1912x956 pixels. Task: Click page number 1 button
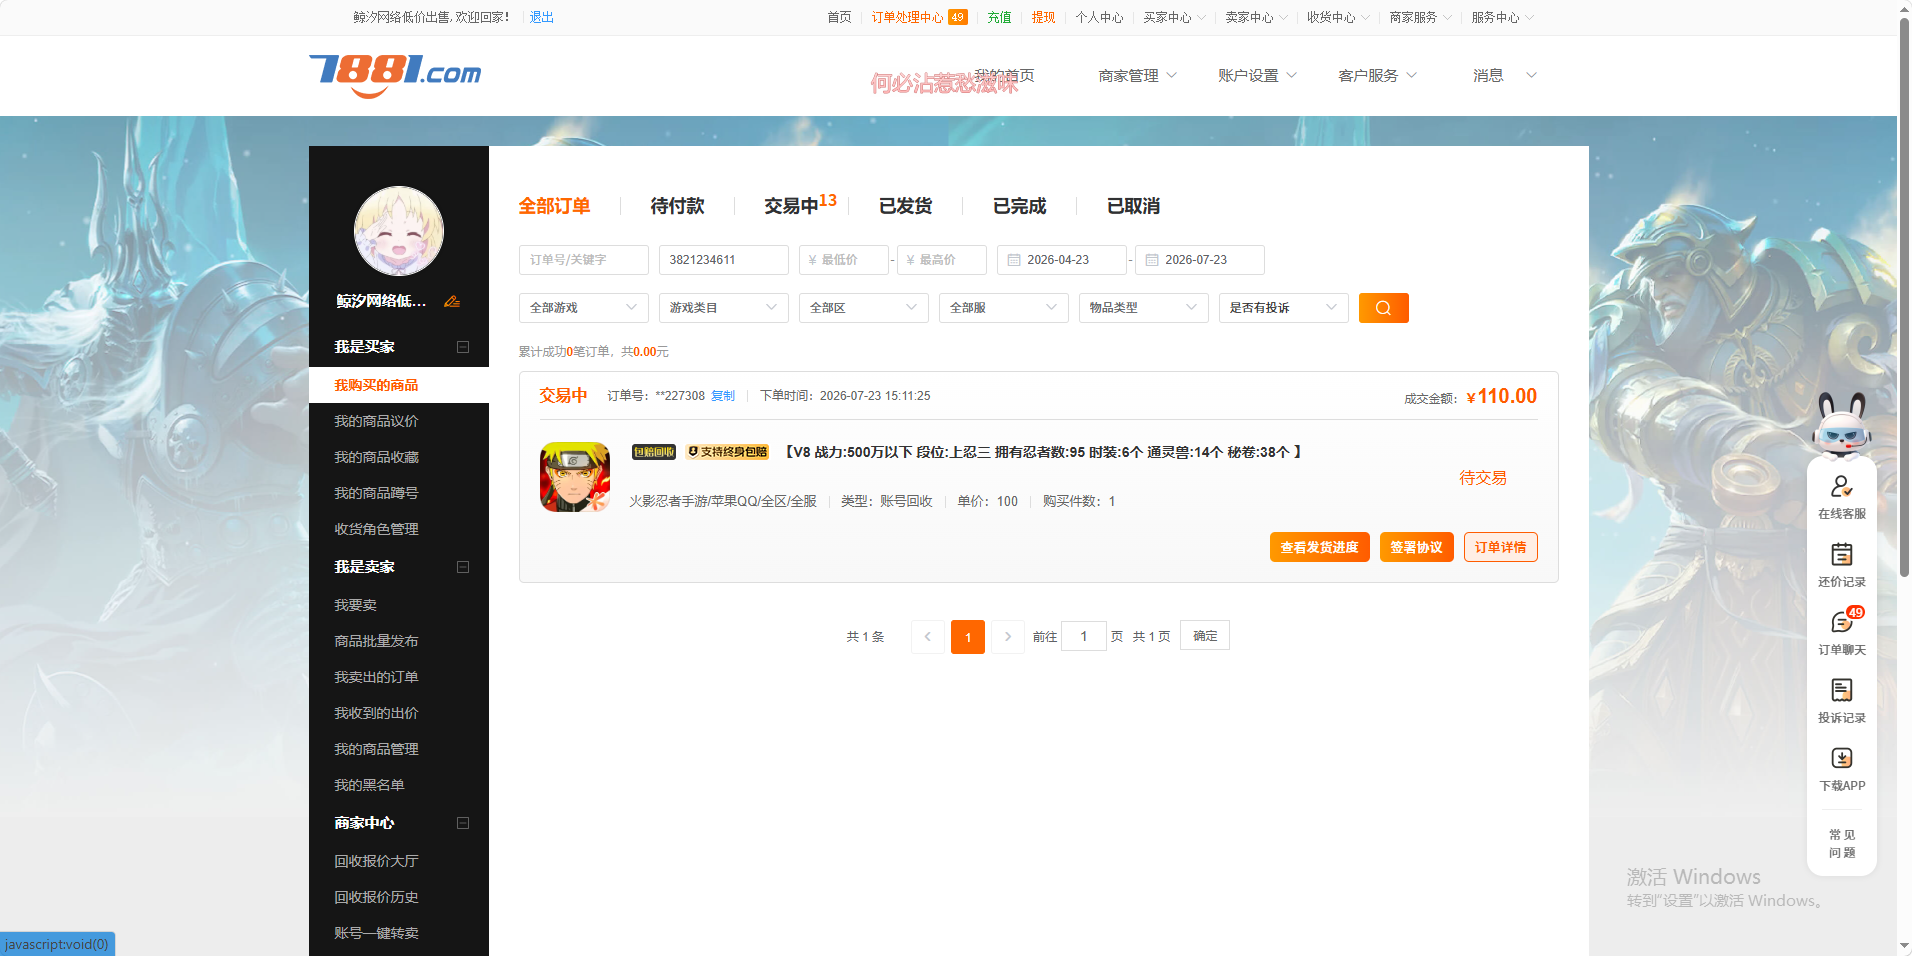point(968,637)
